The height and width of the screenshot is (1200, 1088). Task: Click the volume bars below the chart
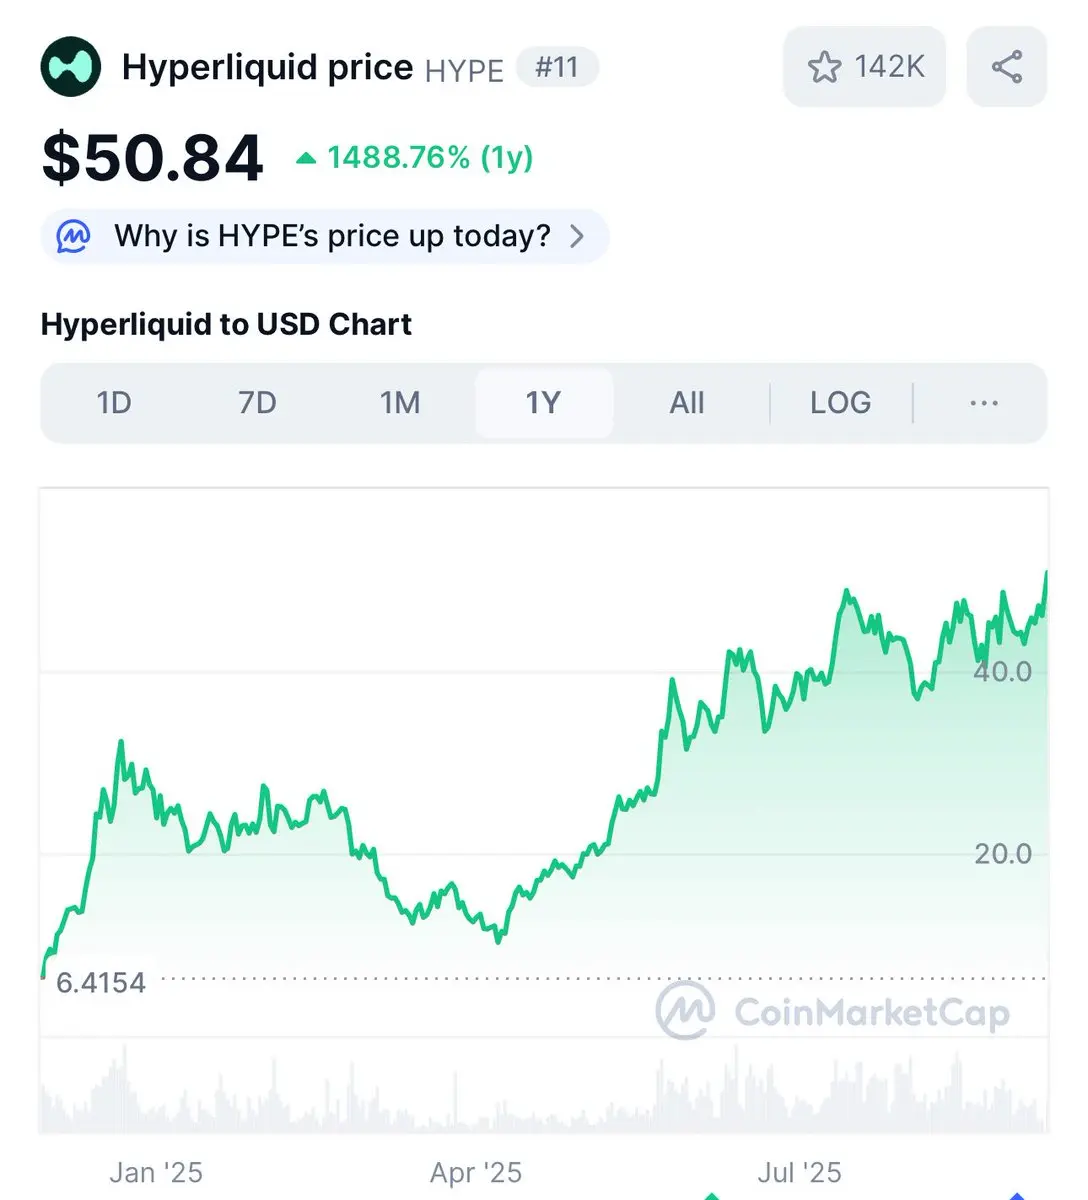(544, 1090)
